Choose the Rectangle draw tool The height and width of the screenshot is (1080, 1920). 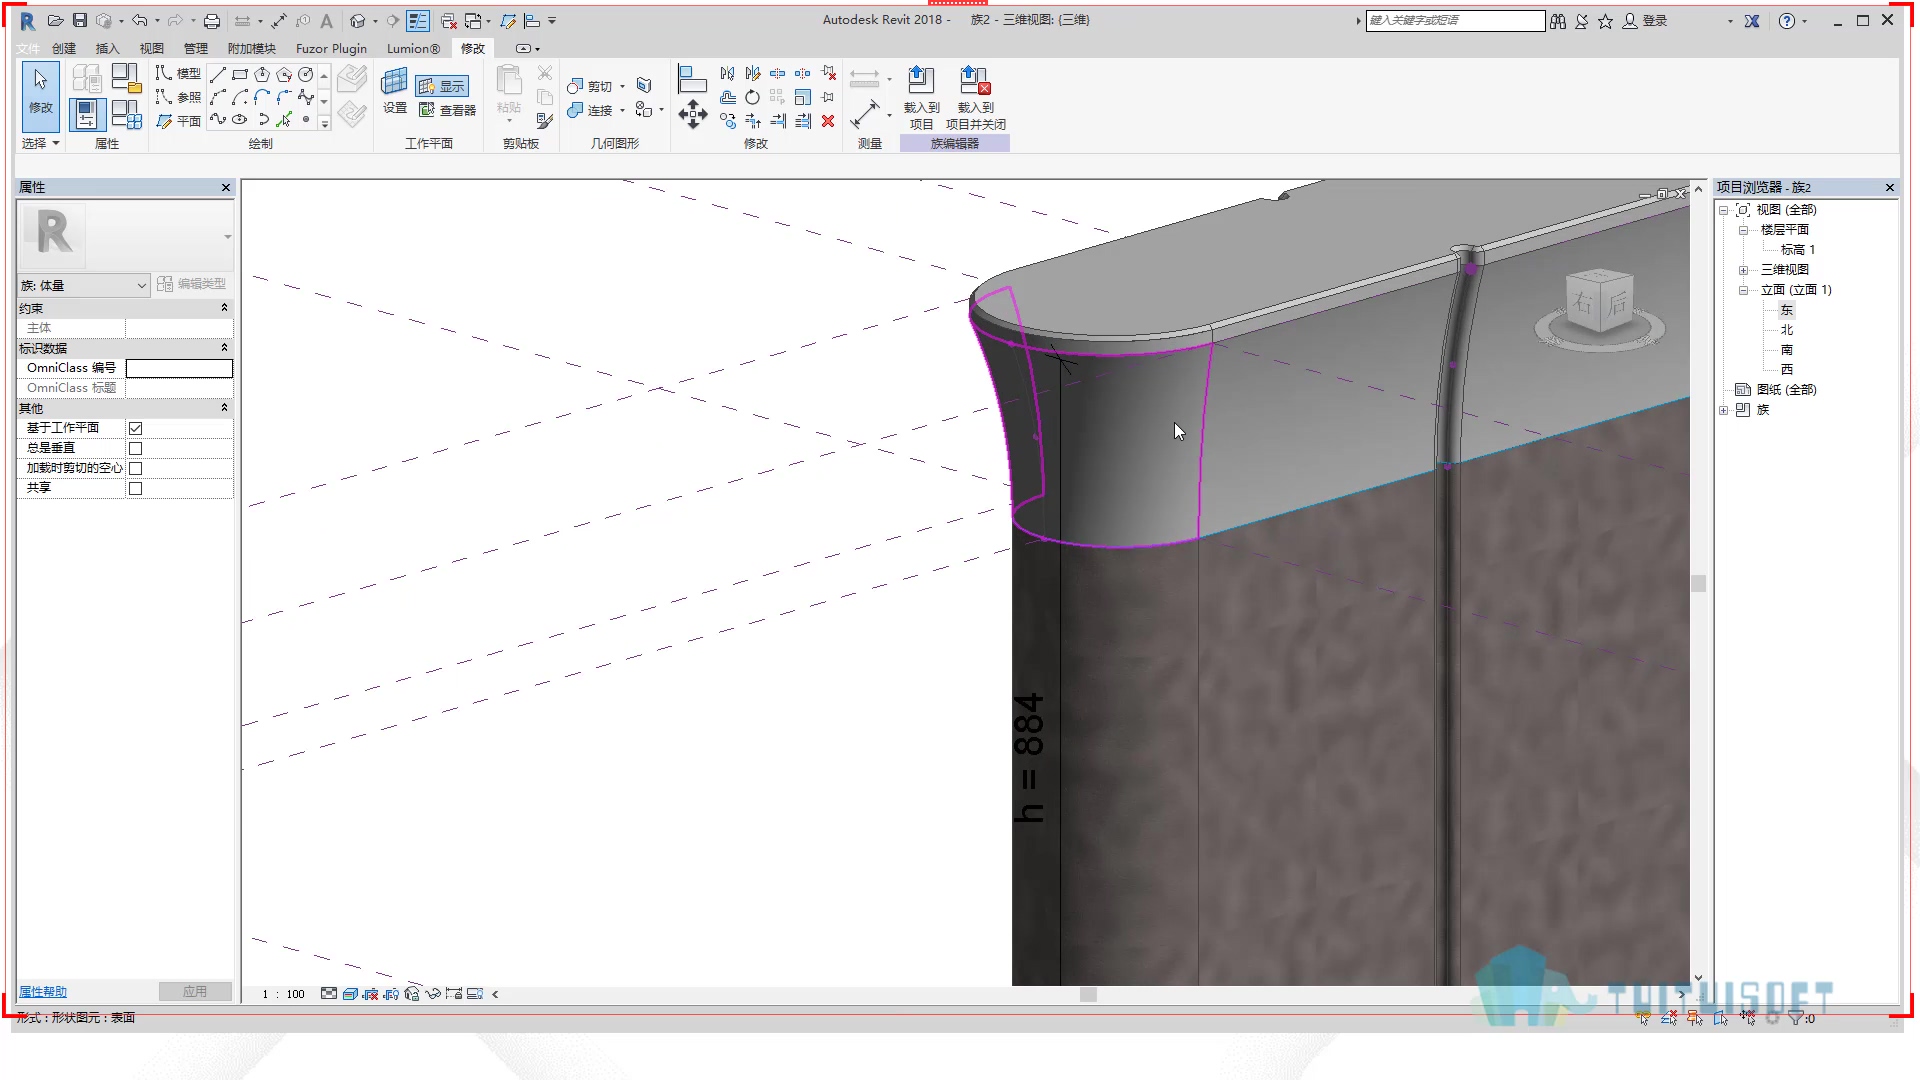pyautogui.click(x=240, y=74)
